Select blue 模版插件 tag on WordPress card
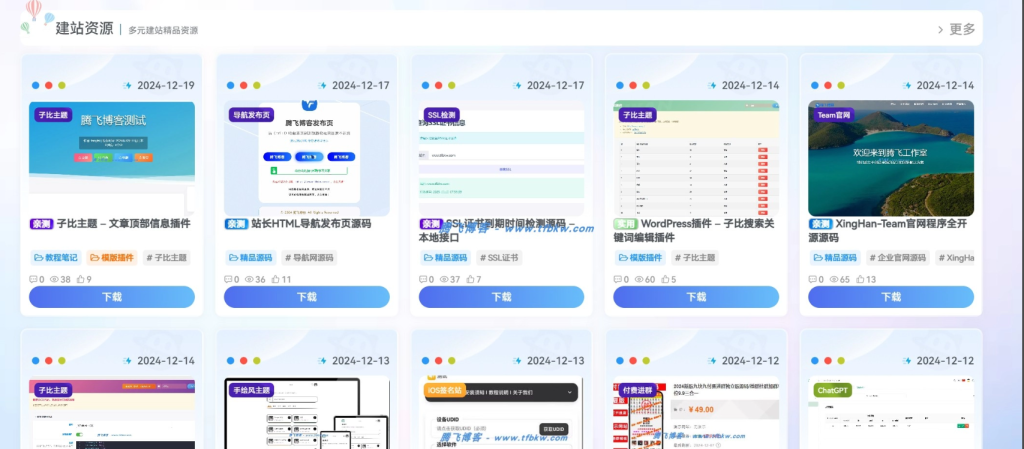 click(640, 258)
